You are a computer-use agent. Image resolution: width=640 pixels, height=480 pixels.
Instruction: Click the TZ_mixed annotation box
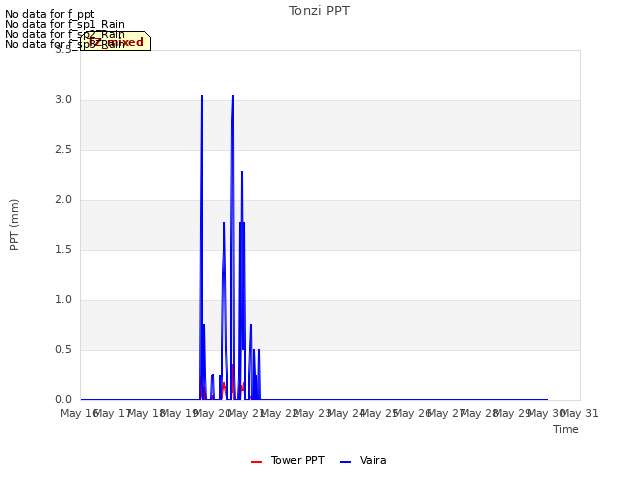(x=116, y=41)
